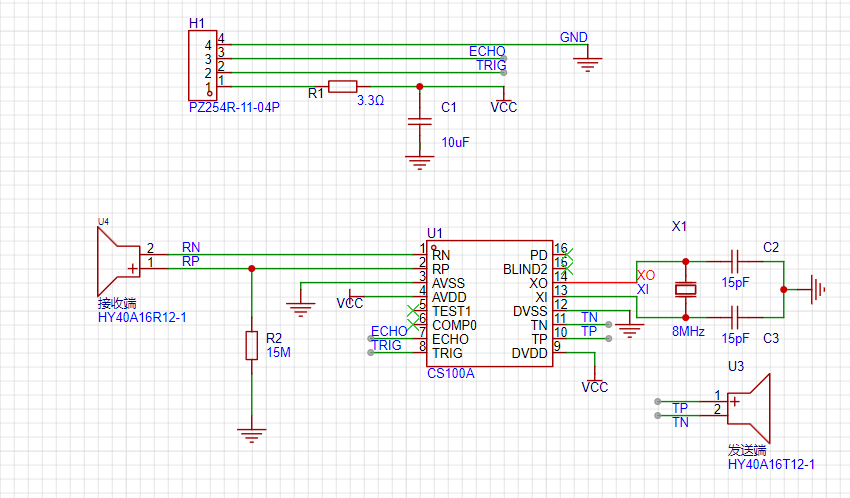Select the red XO net label
This screenshot has width=850, height=498.
(x=646, y=274)
